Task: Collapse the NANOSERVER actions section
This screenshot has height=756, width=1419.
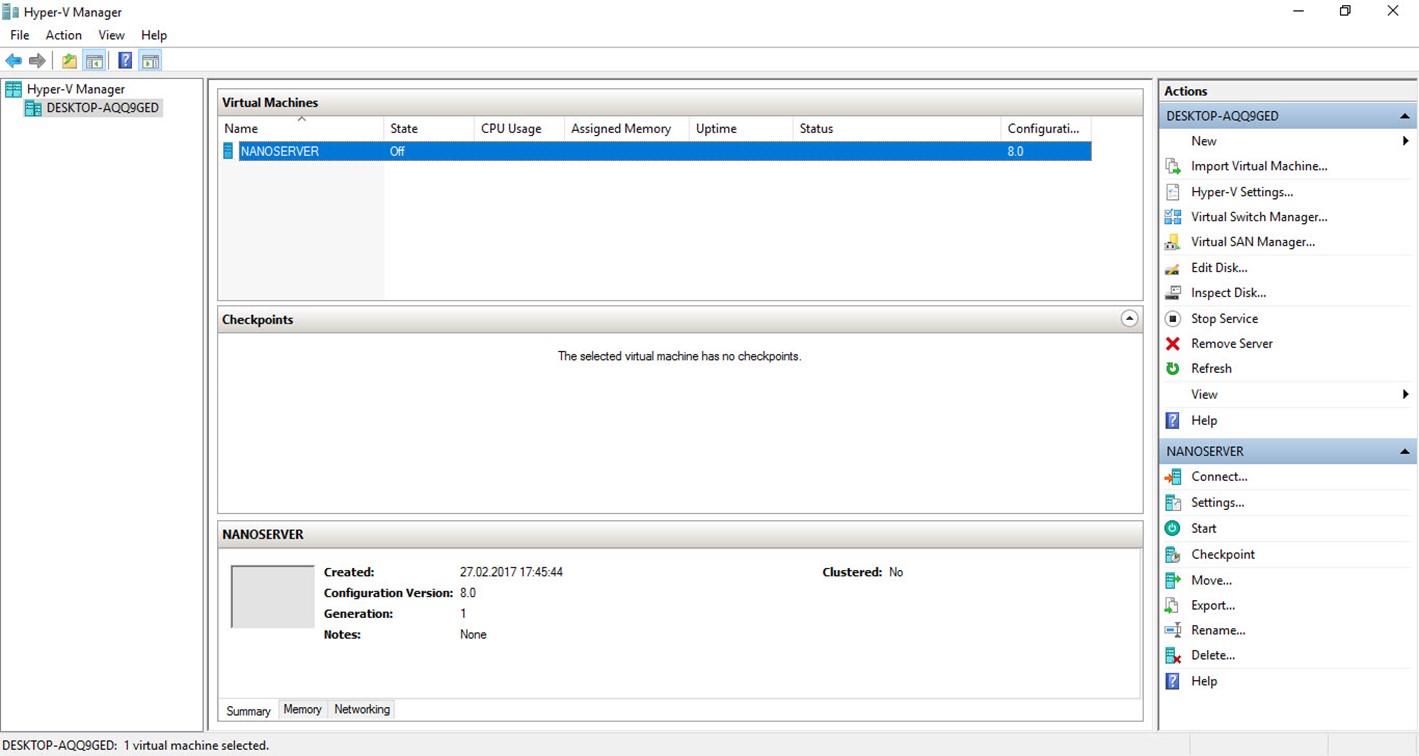Action: [1404, 452]
